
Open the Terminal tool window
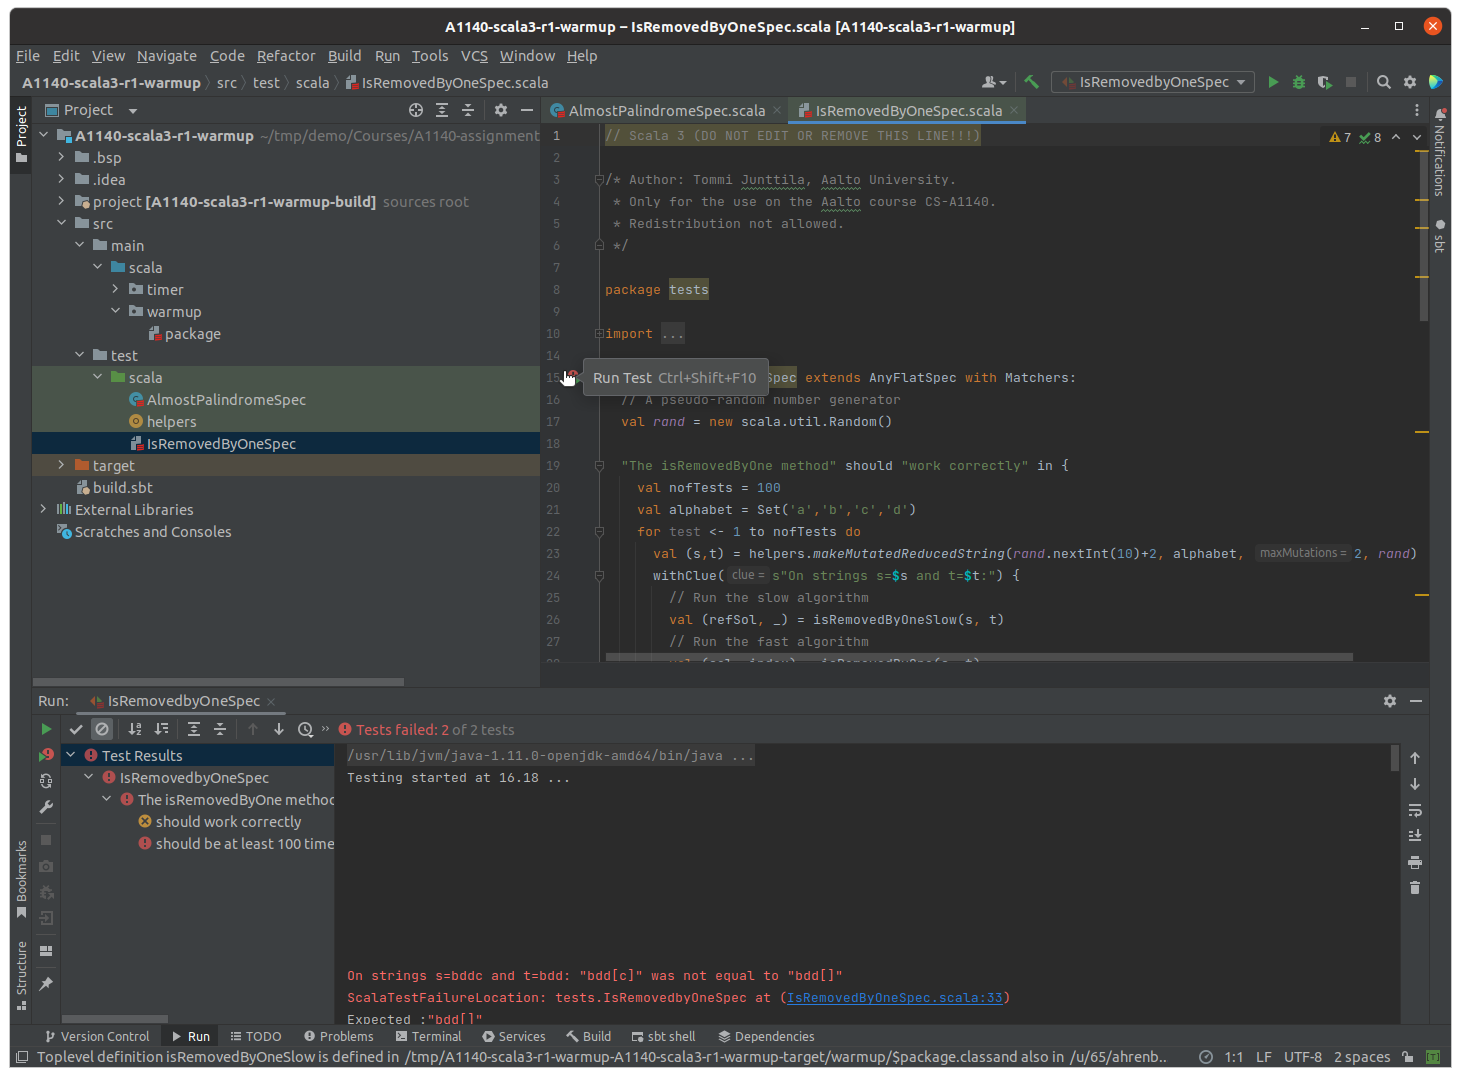tap(428, 1036)
